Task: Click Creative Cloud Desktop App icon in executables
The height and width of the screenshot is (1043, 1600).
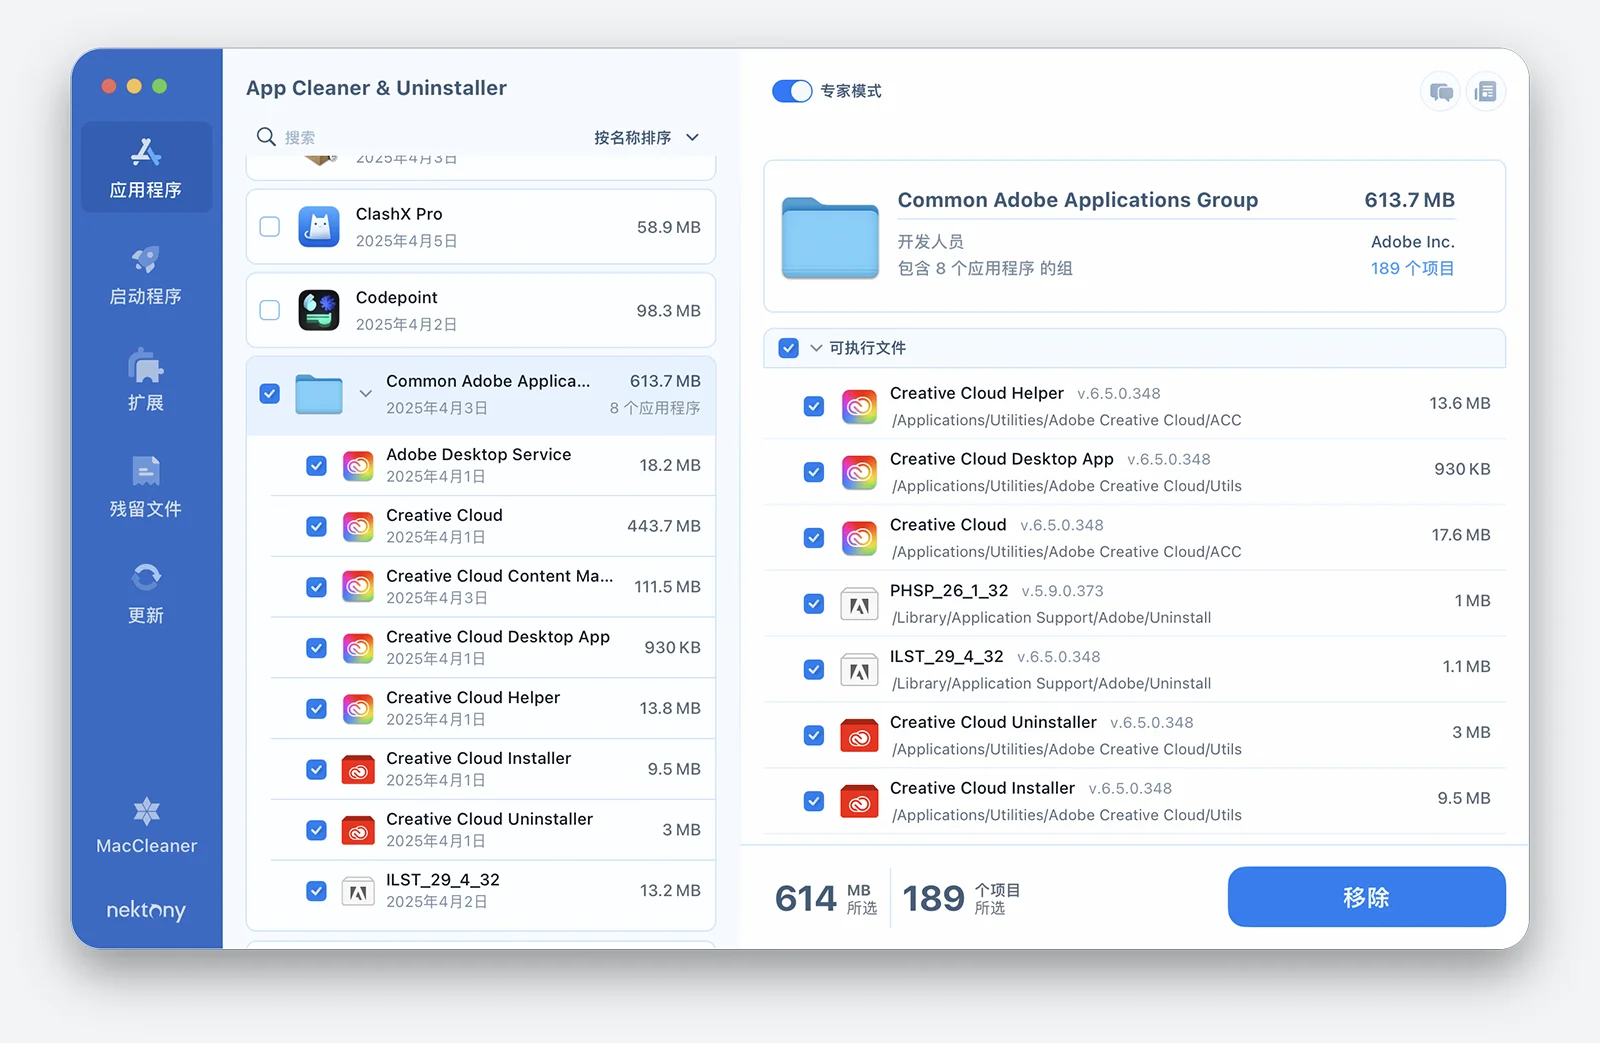Action: [x=859, y=472]
